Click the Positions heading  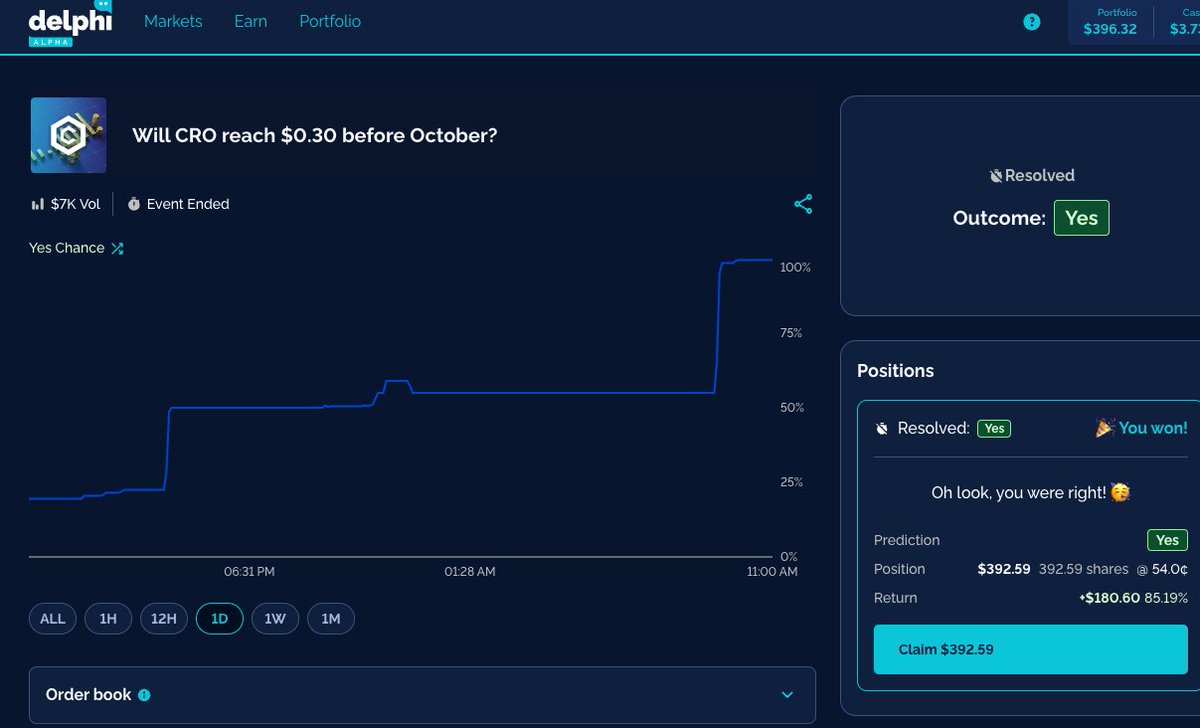click(895, 371)
